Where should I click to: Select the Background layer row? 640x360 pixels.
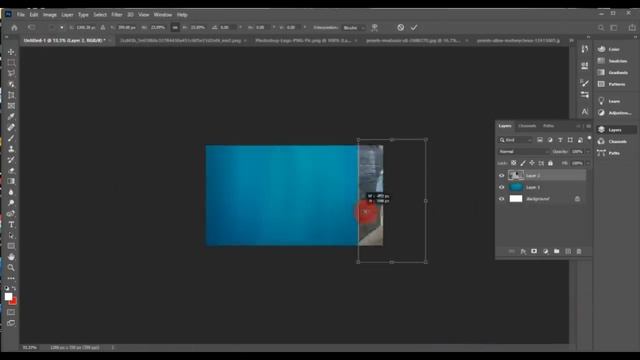541,199
